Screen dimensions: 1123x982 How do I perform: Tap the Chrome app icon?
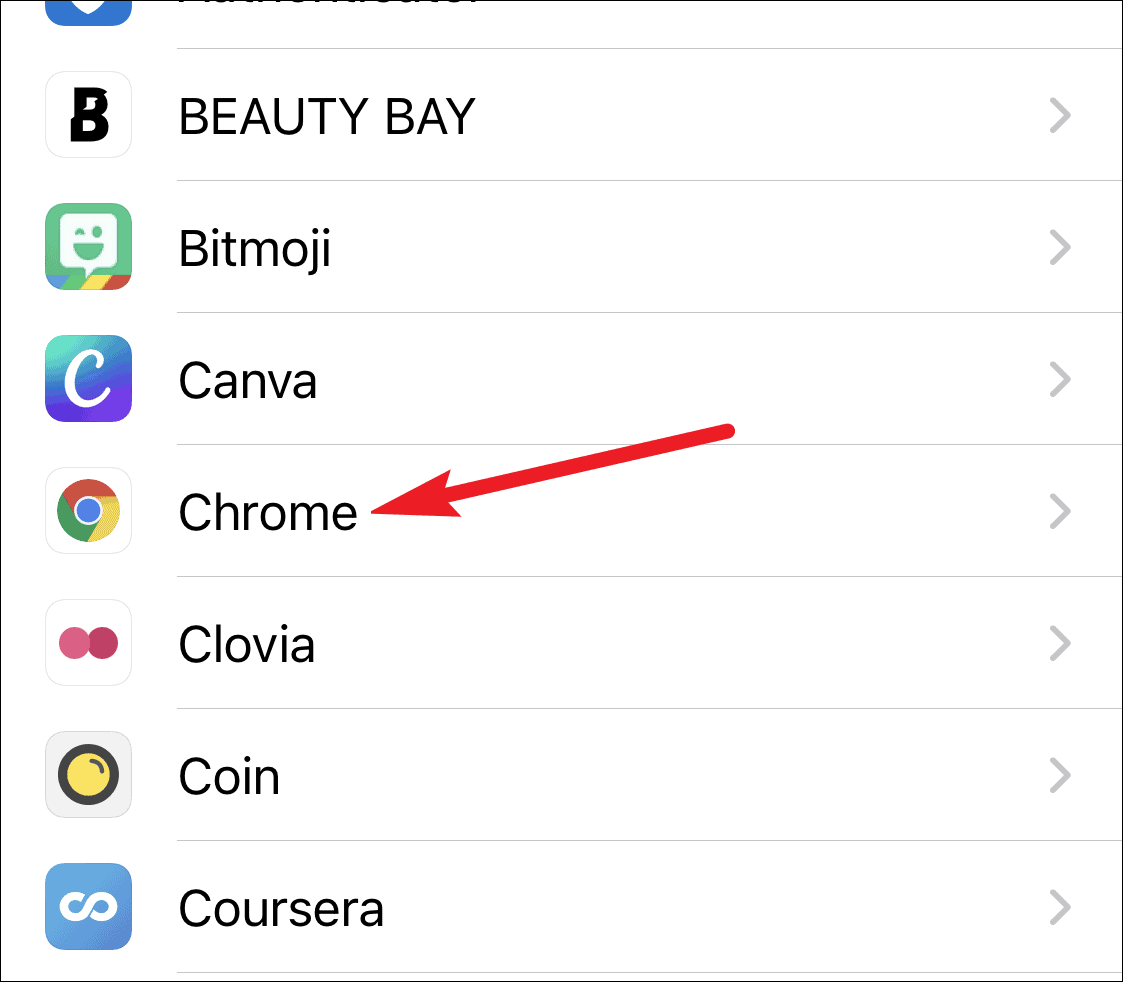pyautogui.click(x=88, y=511)
